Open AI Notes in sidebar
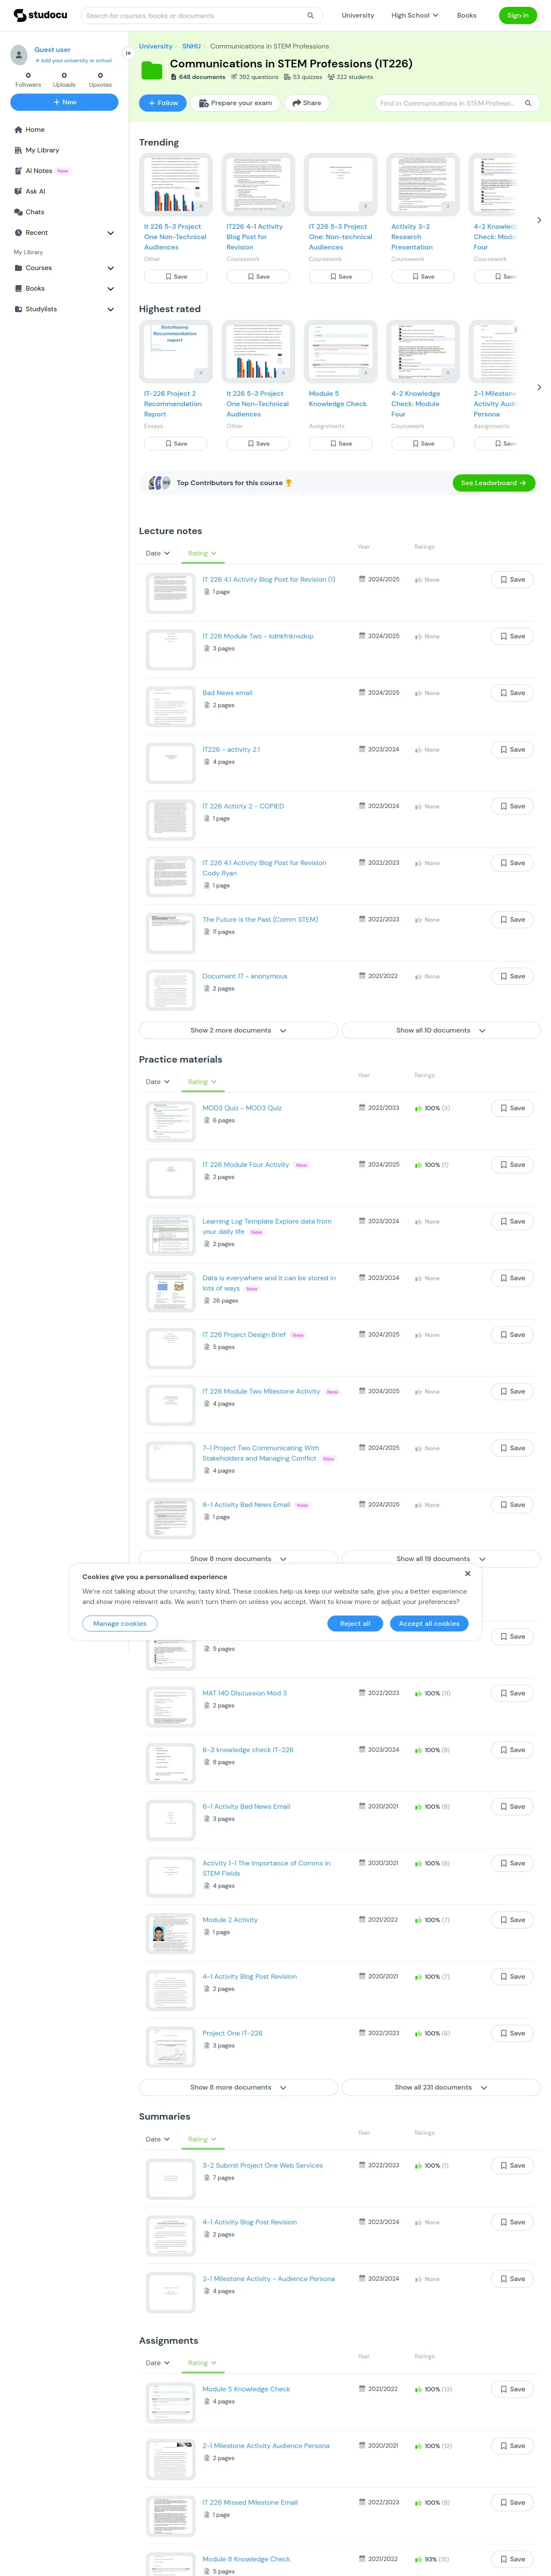The width and height of the screenshot is (551, 2576). [39, 171]
